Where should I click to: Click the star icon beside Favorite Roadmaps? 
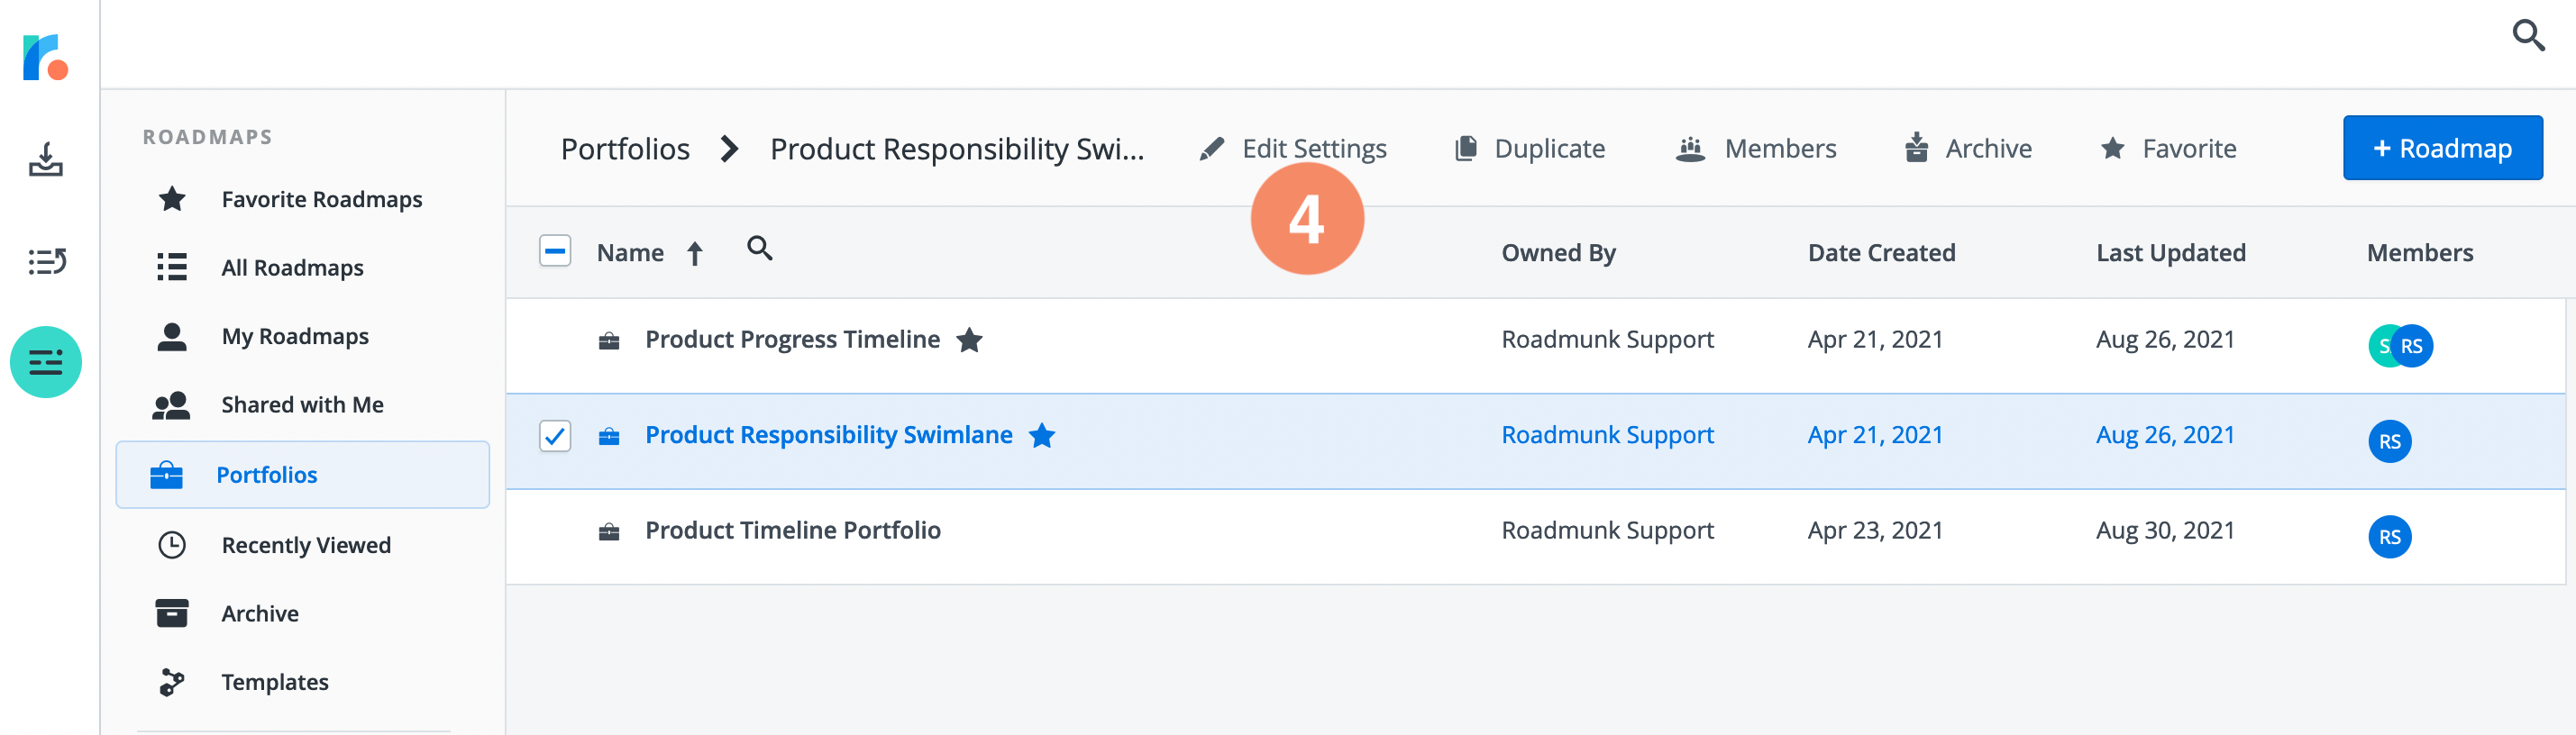click(172, 199)
